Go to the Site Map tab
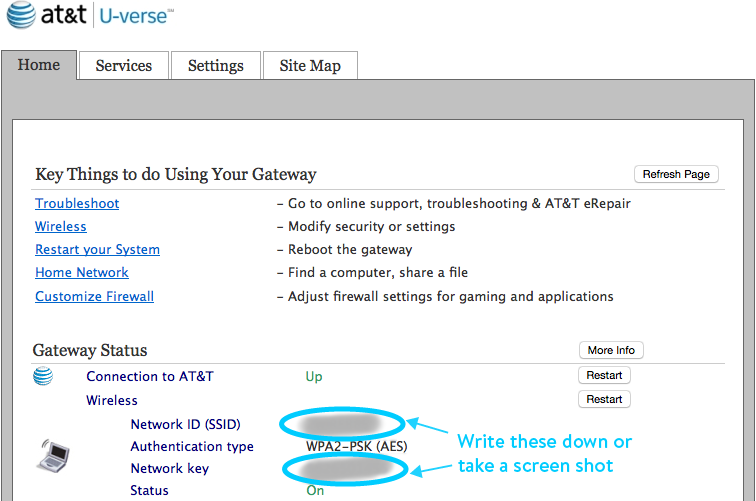This screenshot has width=756, height=501. click(310, 66)
